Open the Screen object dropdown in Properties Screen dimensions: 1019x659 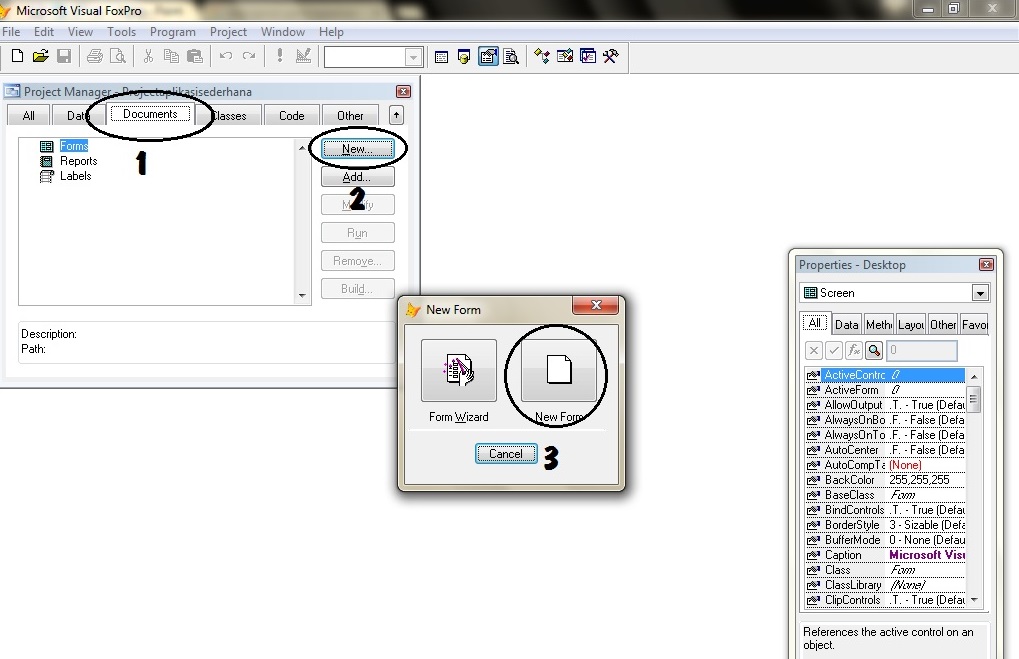point(981,293)
